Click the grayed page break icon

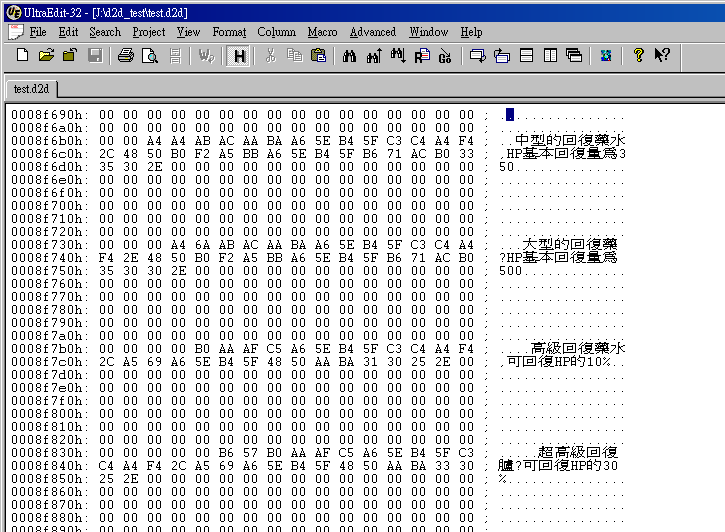tap(175, 55)
